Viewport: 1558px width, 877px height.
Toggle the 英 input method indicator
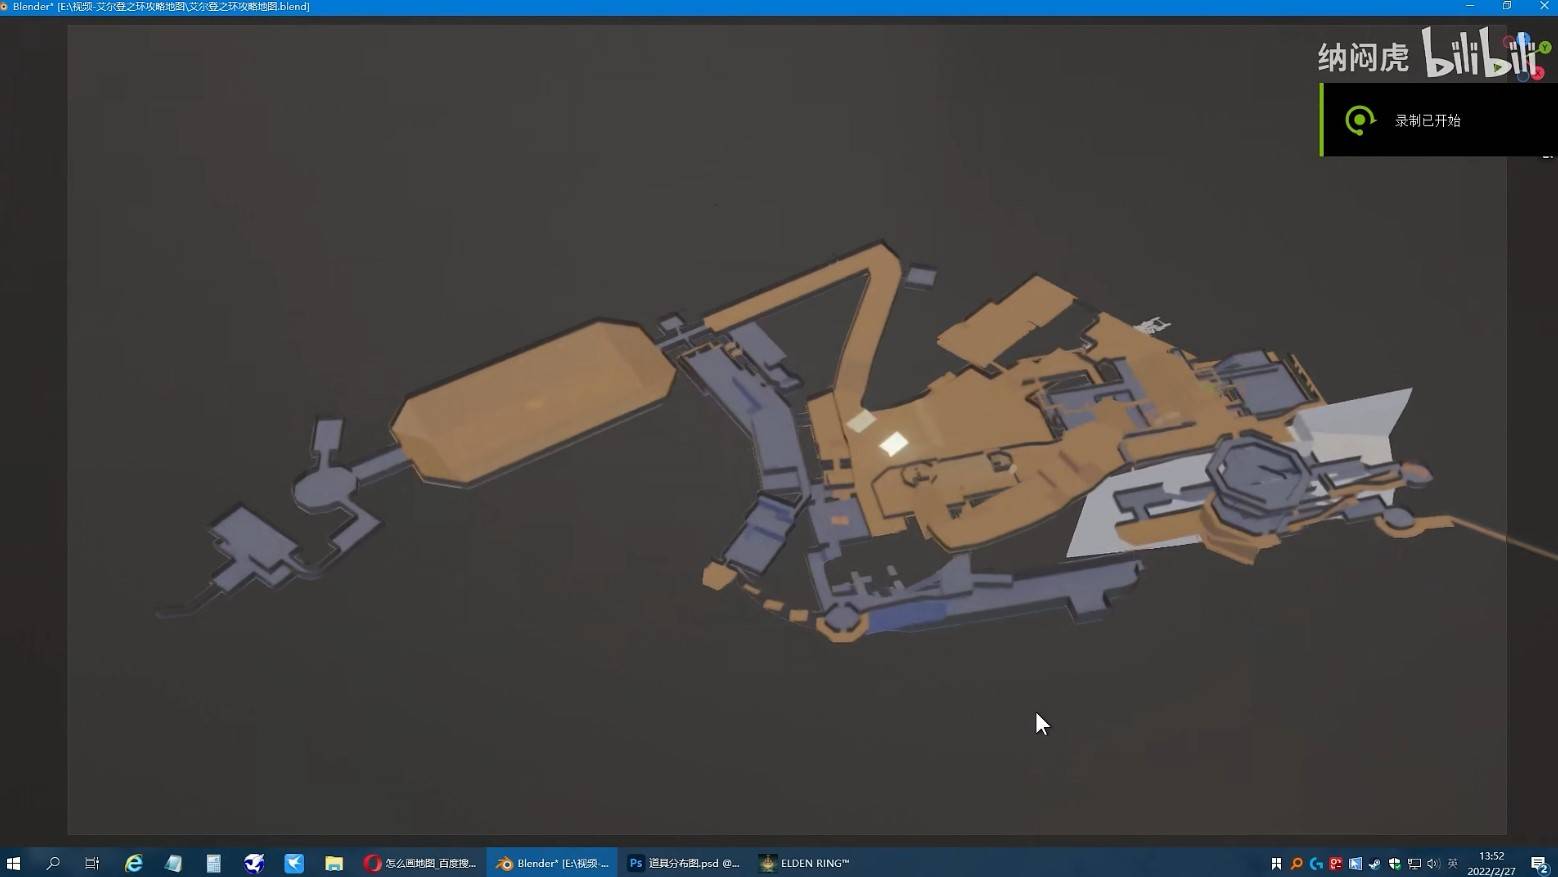[x=1453, y=864]
